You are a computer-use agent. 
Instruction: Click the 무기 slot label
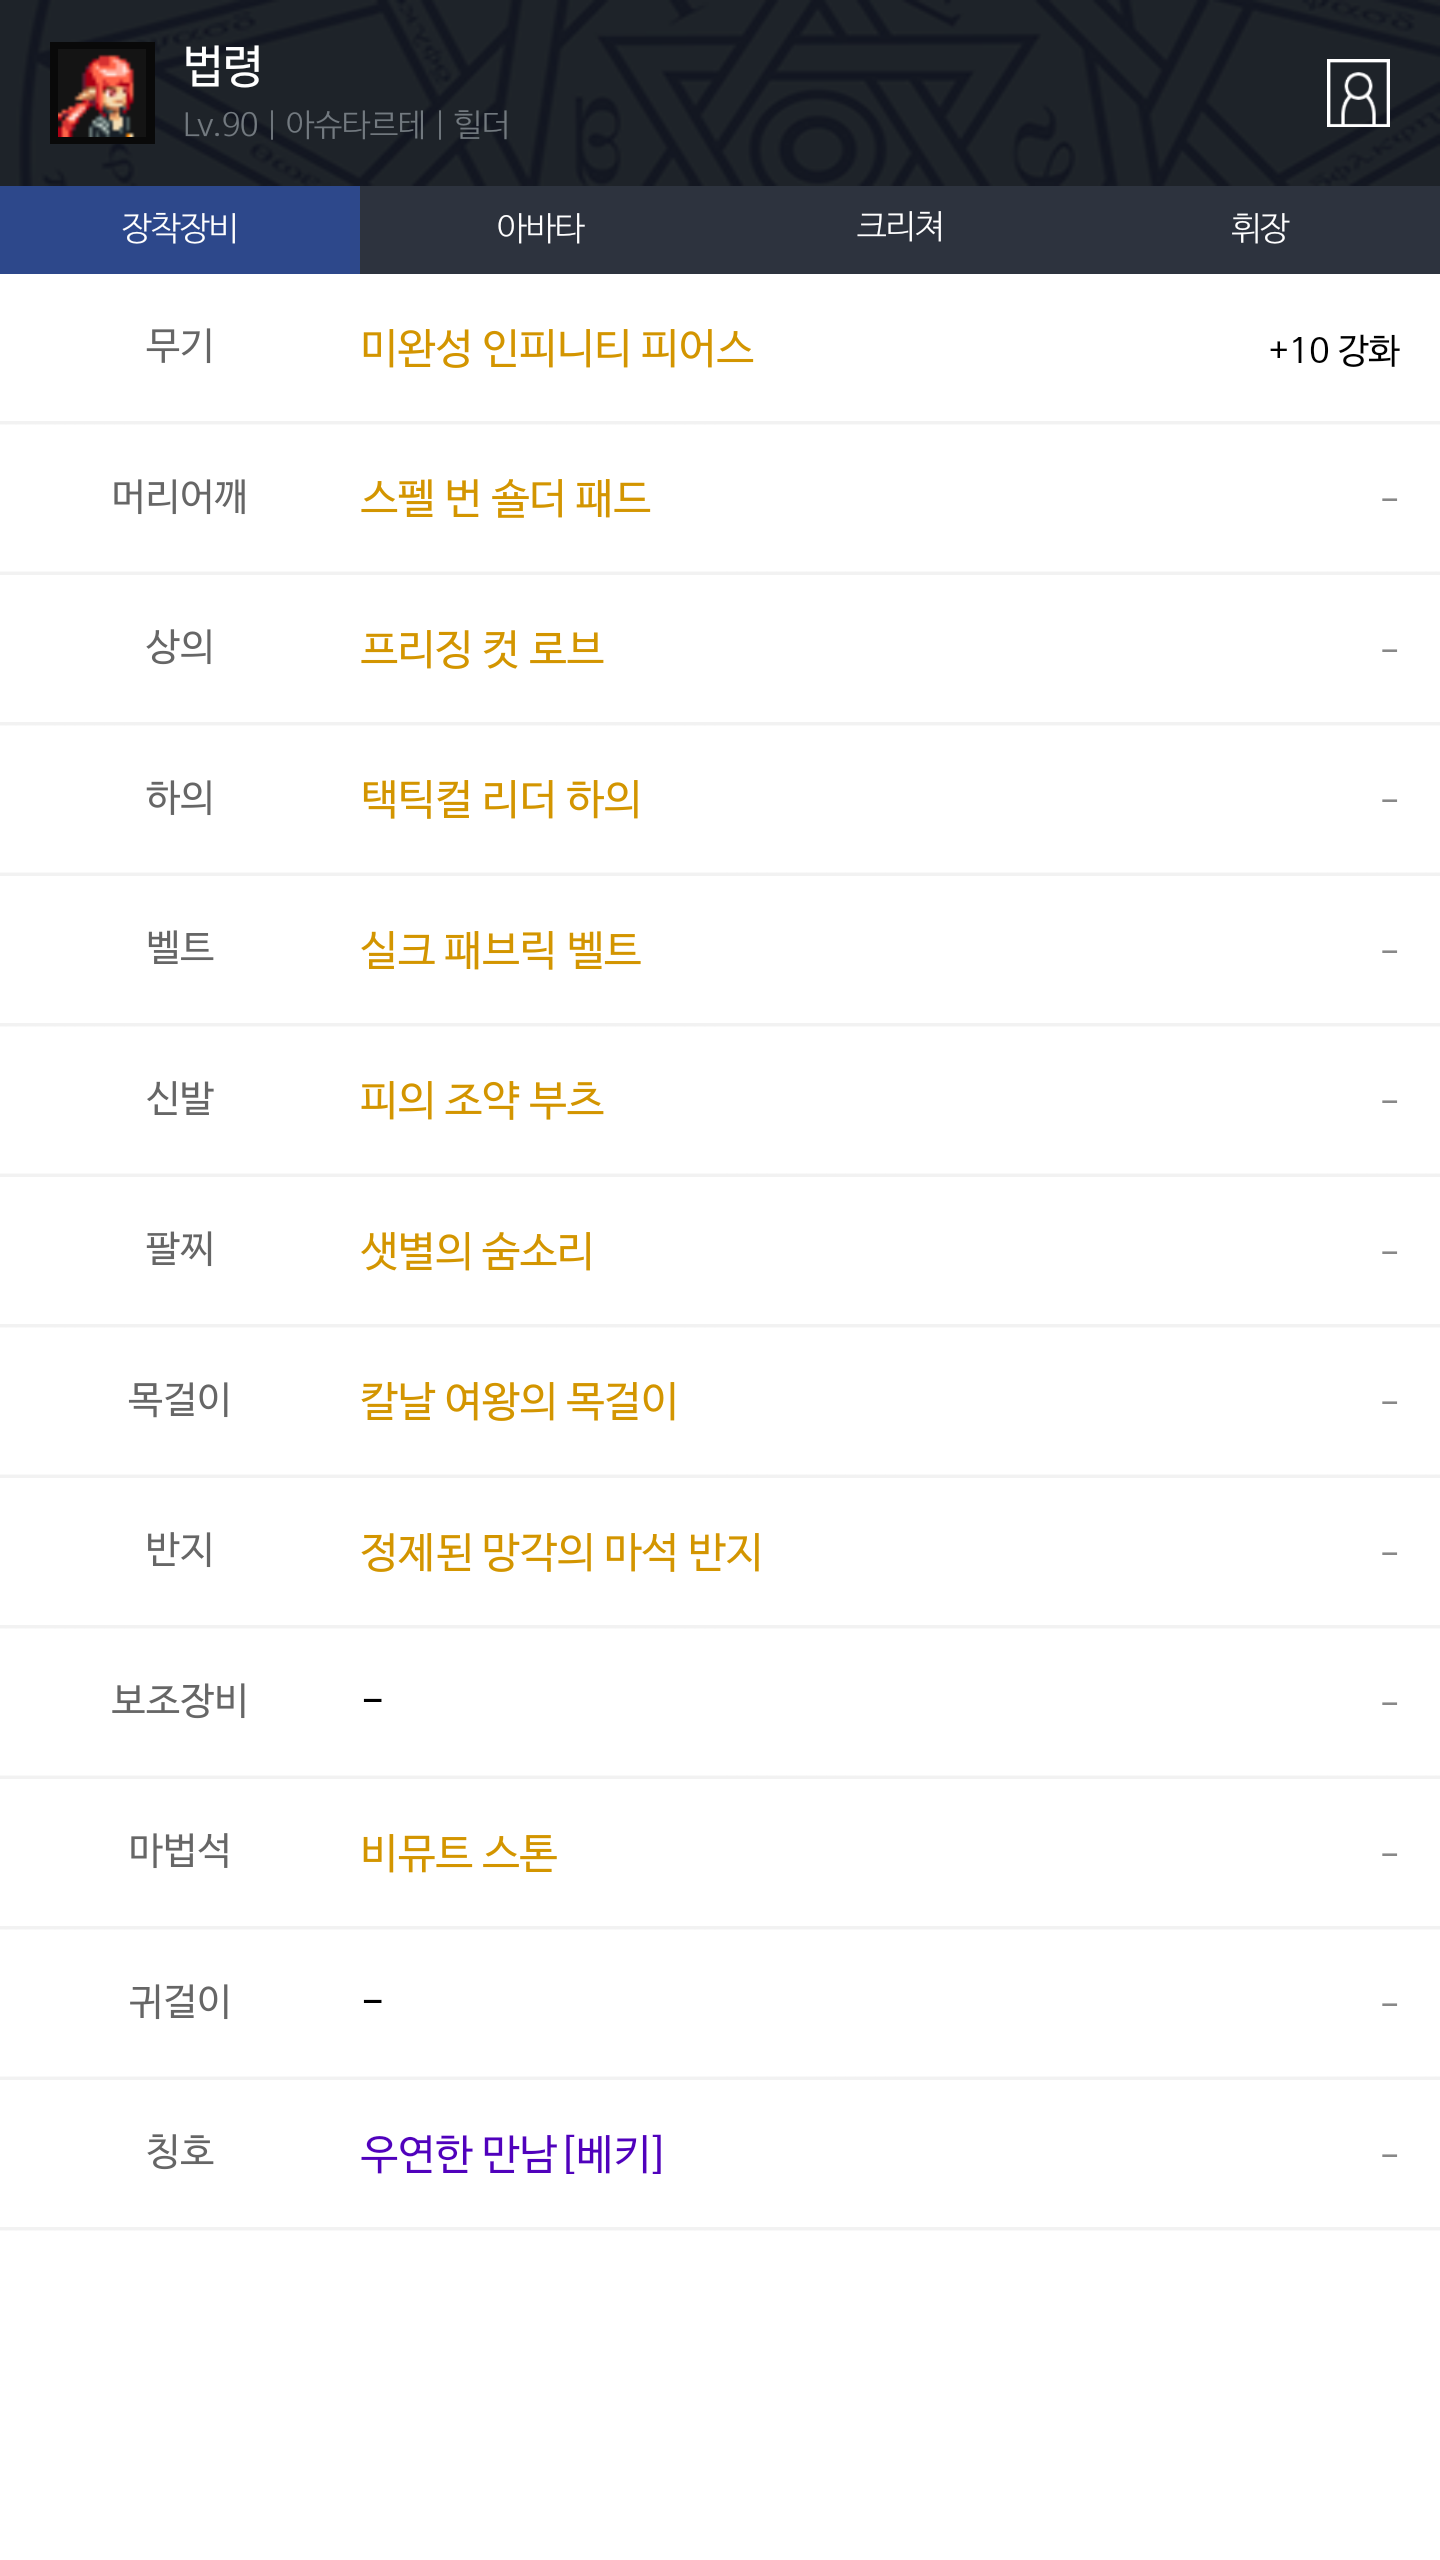click(x=180, y=346)
